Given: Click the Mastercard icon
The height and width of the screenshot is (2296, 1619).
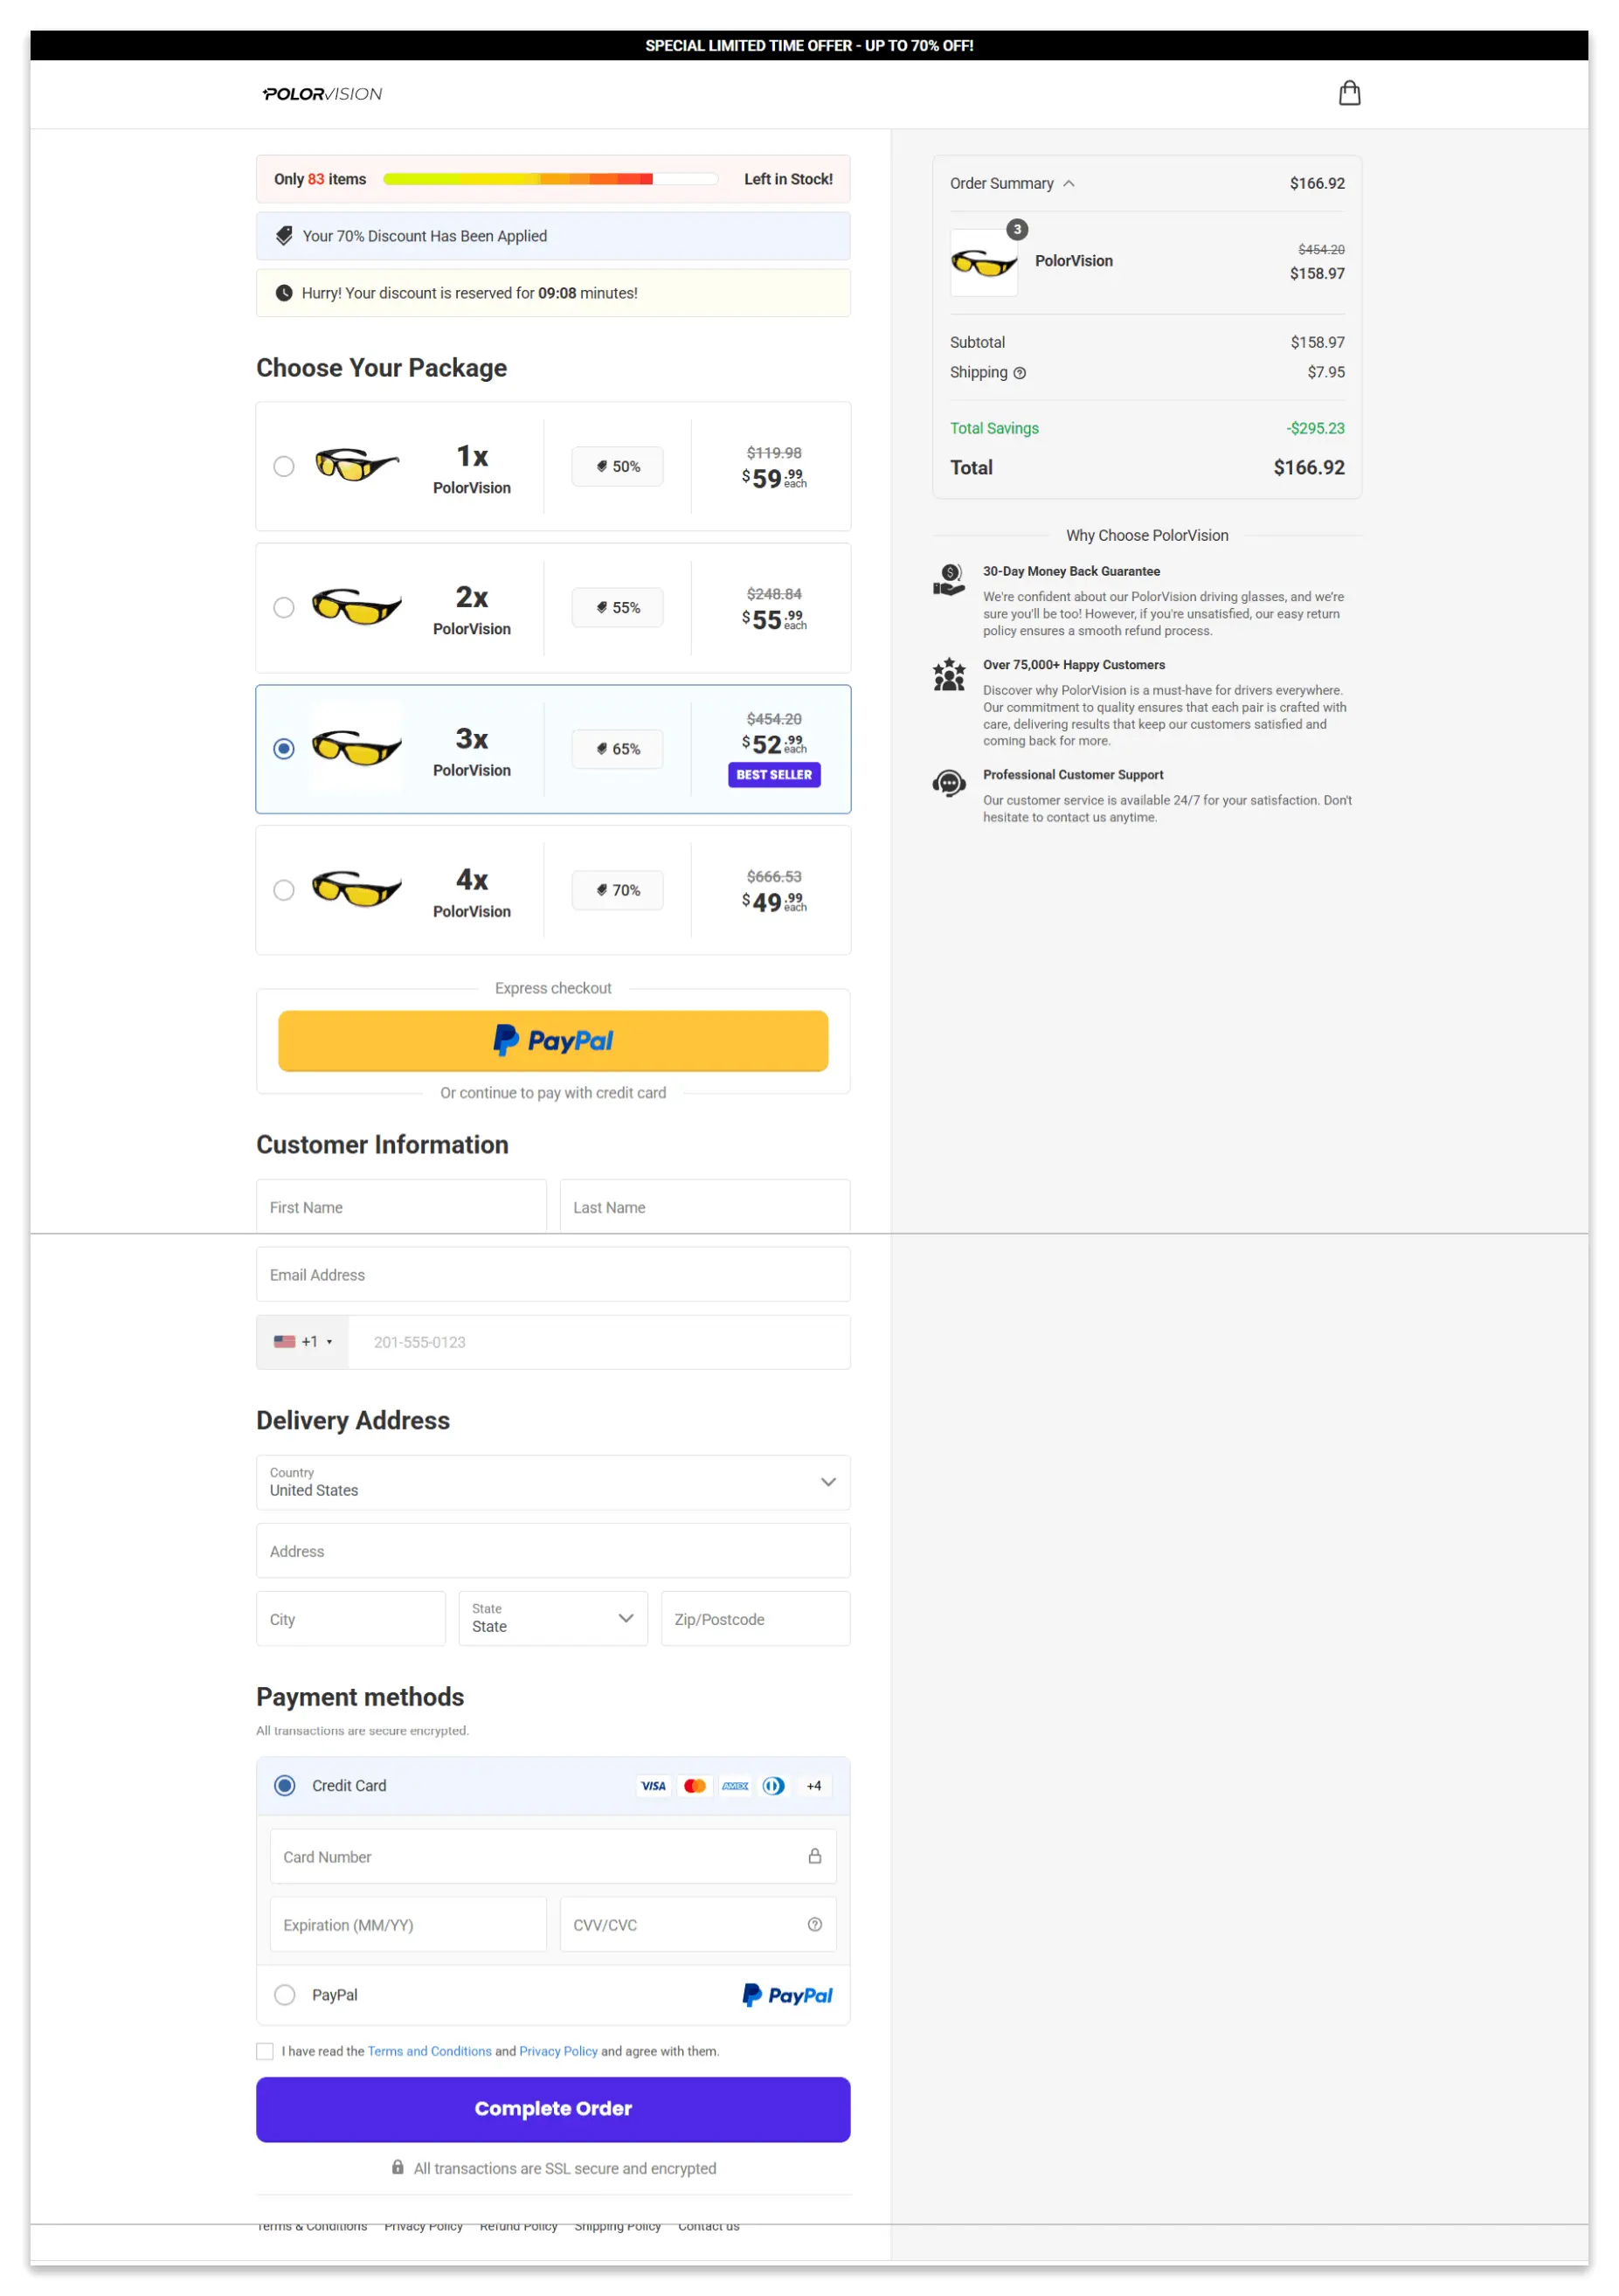Looking at the screenshot, I should click(x=694, y=1786).
